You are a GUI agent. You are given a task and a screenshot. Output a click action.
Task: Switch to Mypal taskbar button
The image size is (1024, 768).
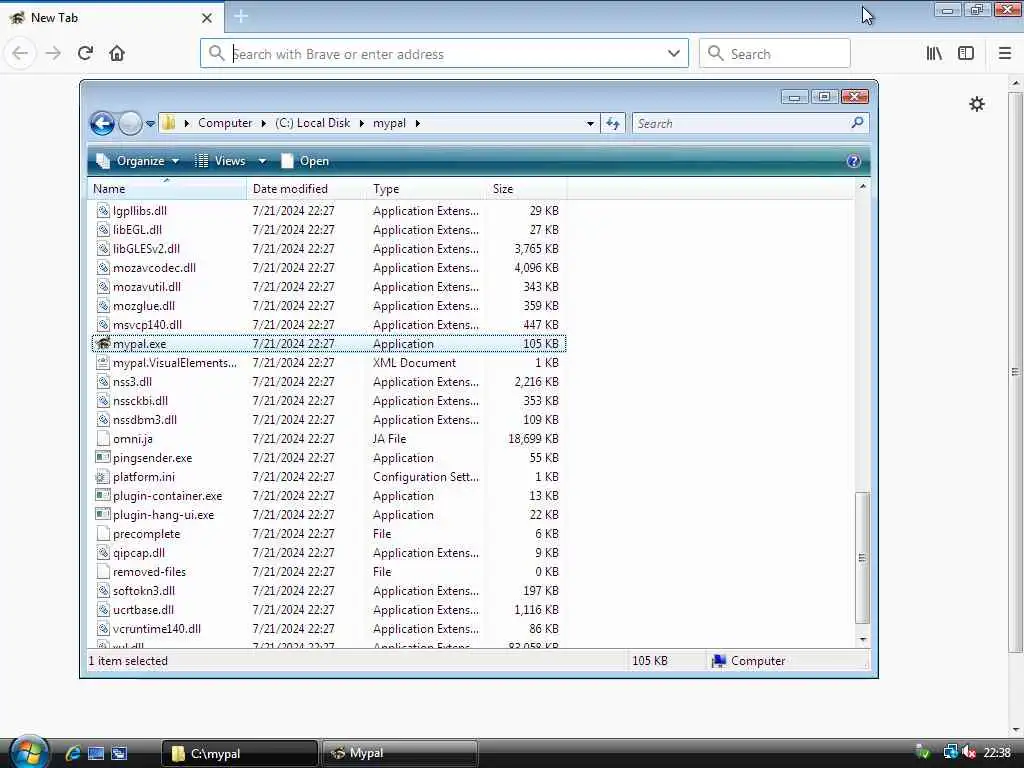tap(399, 753)
